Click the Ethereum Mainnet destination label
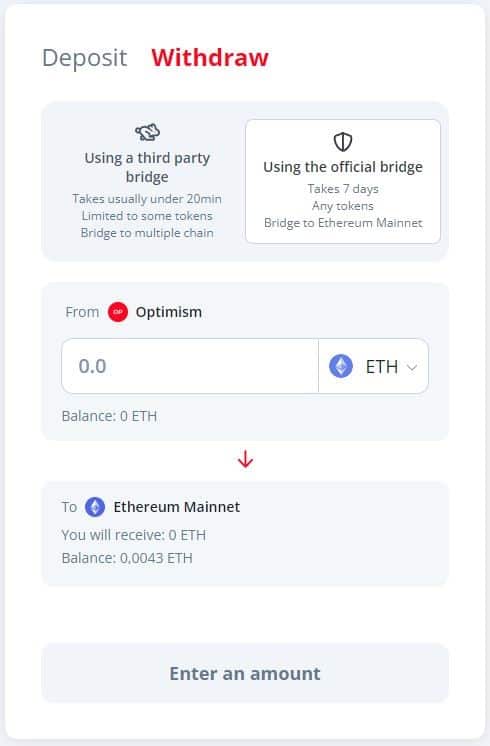This screenshot has width=490, height=746. tap(176, 507)
